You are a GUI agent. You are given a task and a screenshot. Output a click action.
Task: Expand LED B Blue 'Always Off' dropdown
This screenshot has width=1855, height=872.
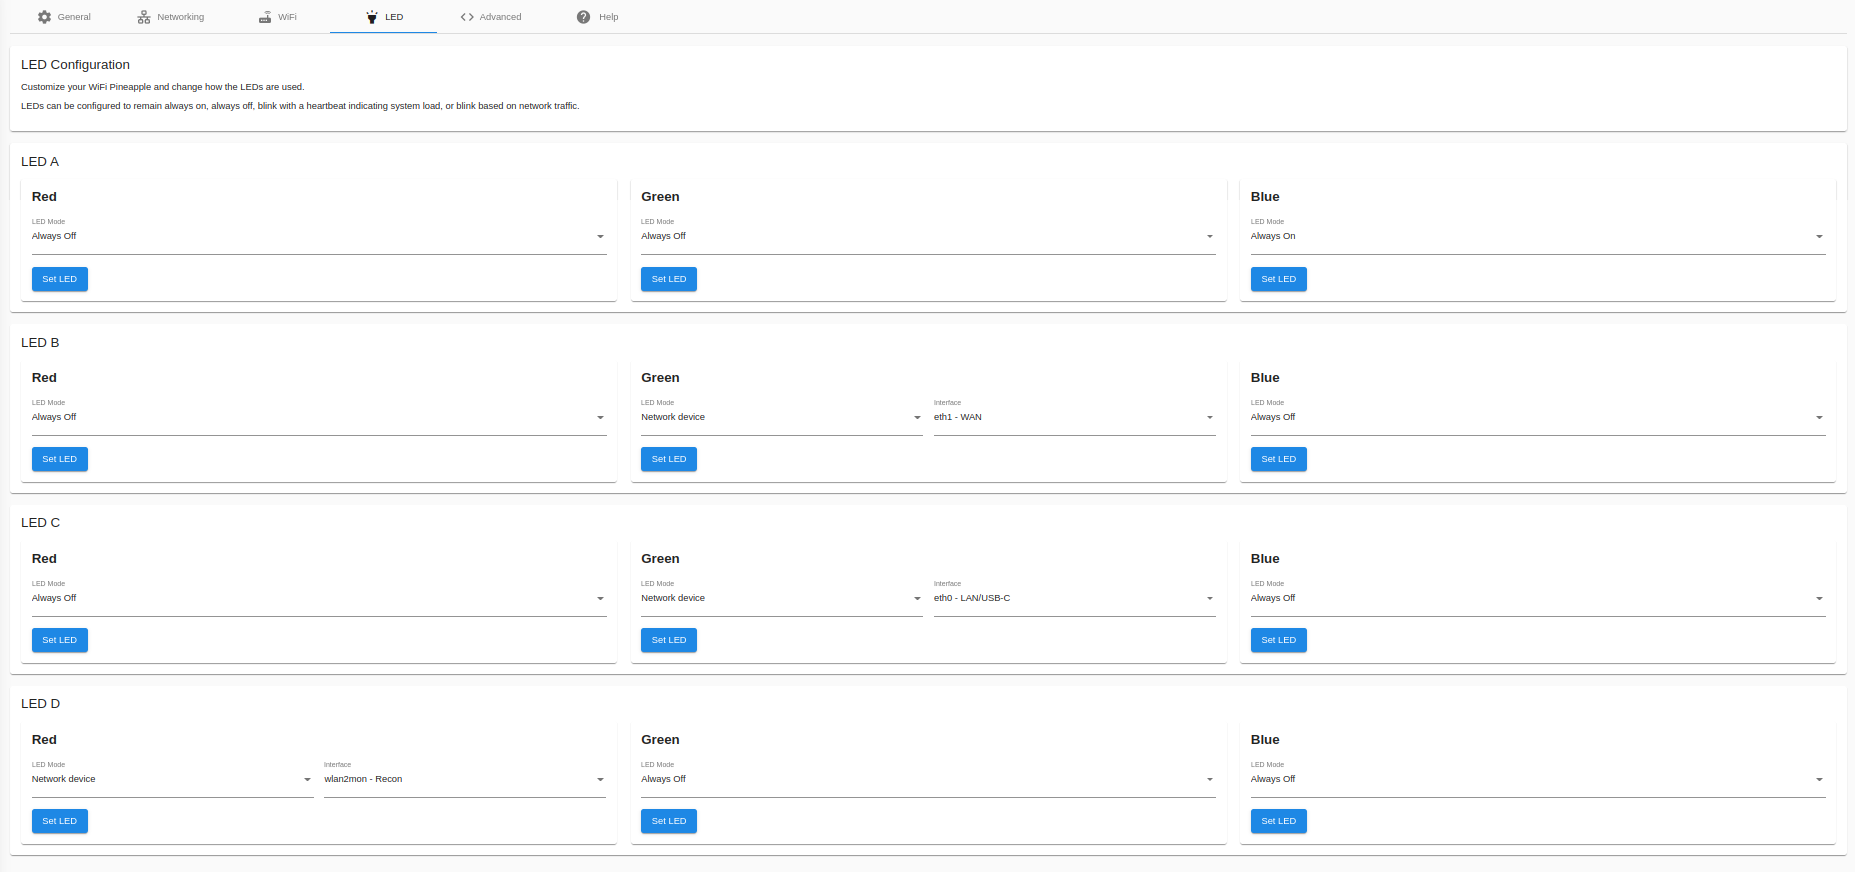coord(1537,418)
